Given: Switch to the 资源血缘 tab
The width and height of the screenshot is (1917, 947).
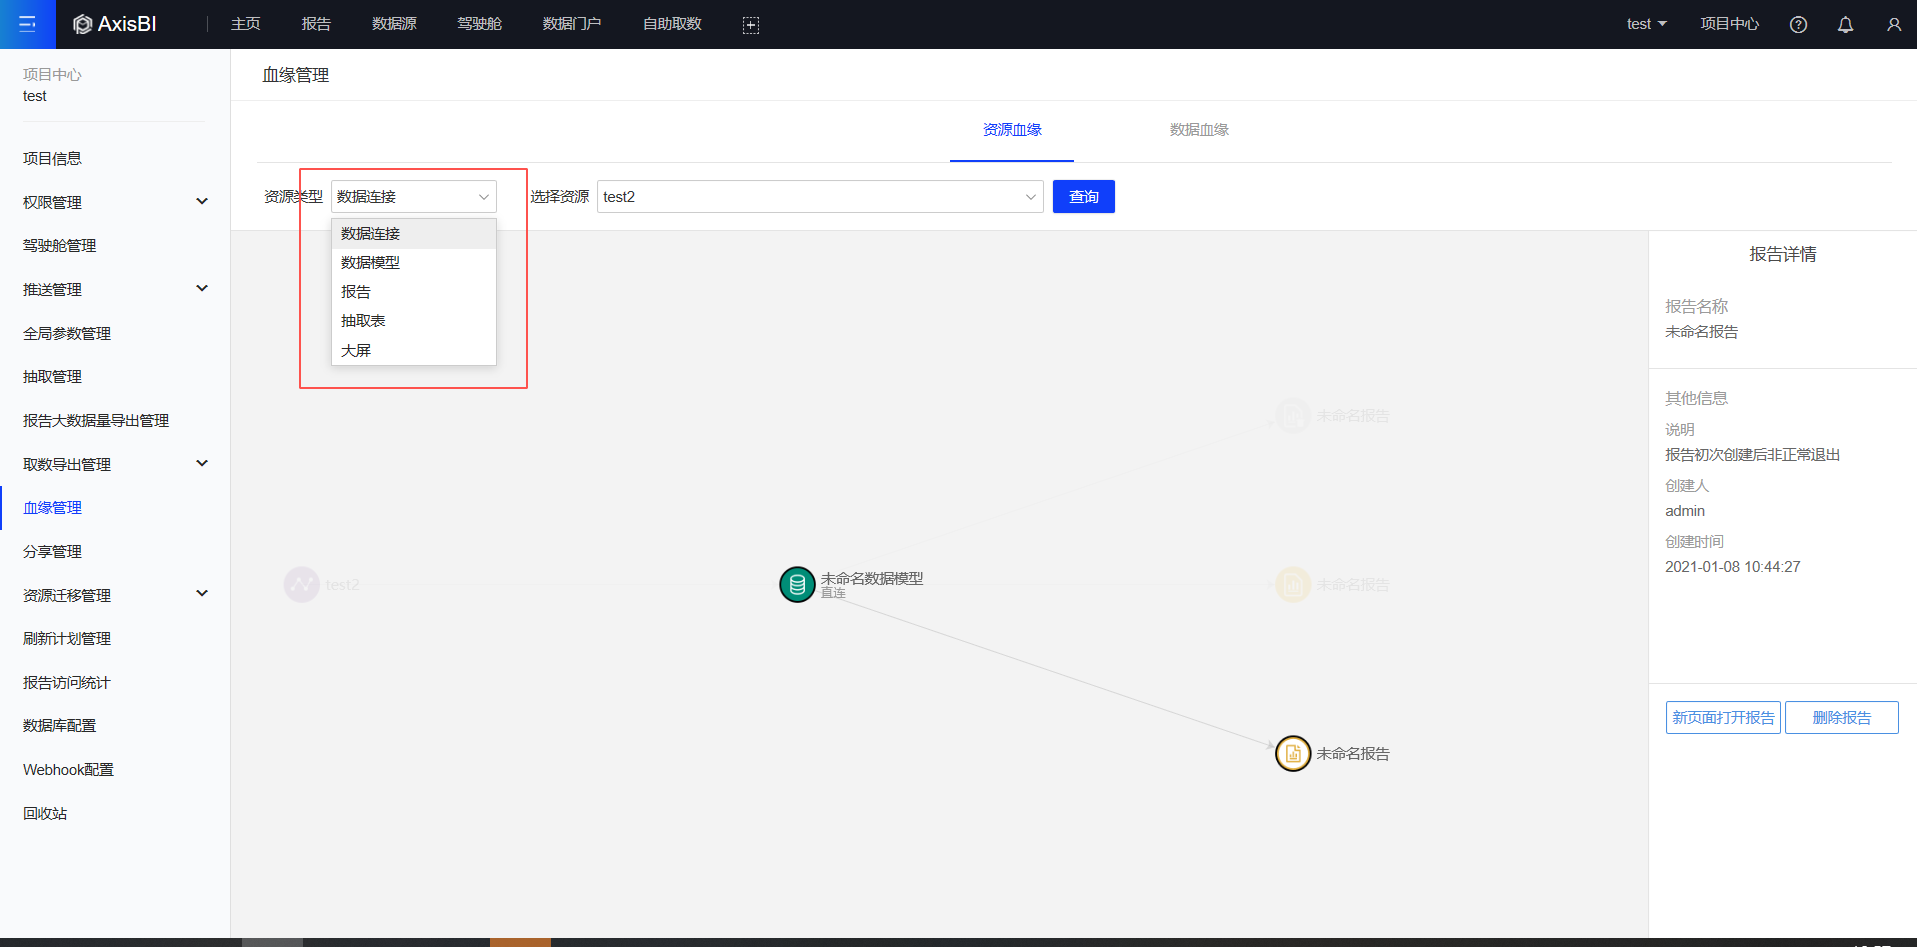Looking at the screenshot, I should 1012,130.
